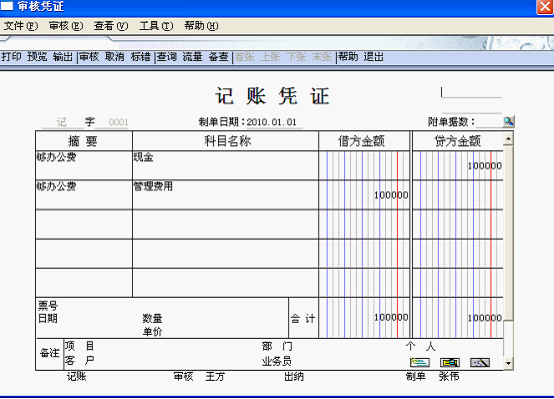
Task: Select the 管理费用 account name cell
Action: [x=225, y=195]
